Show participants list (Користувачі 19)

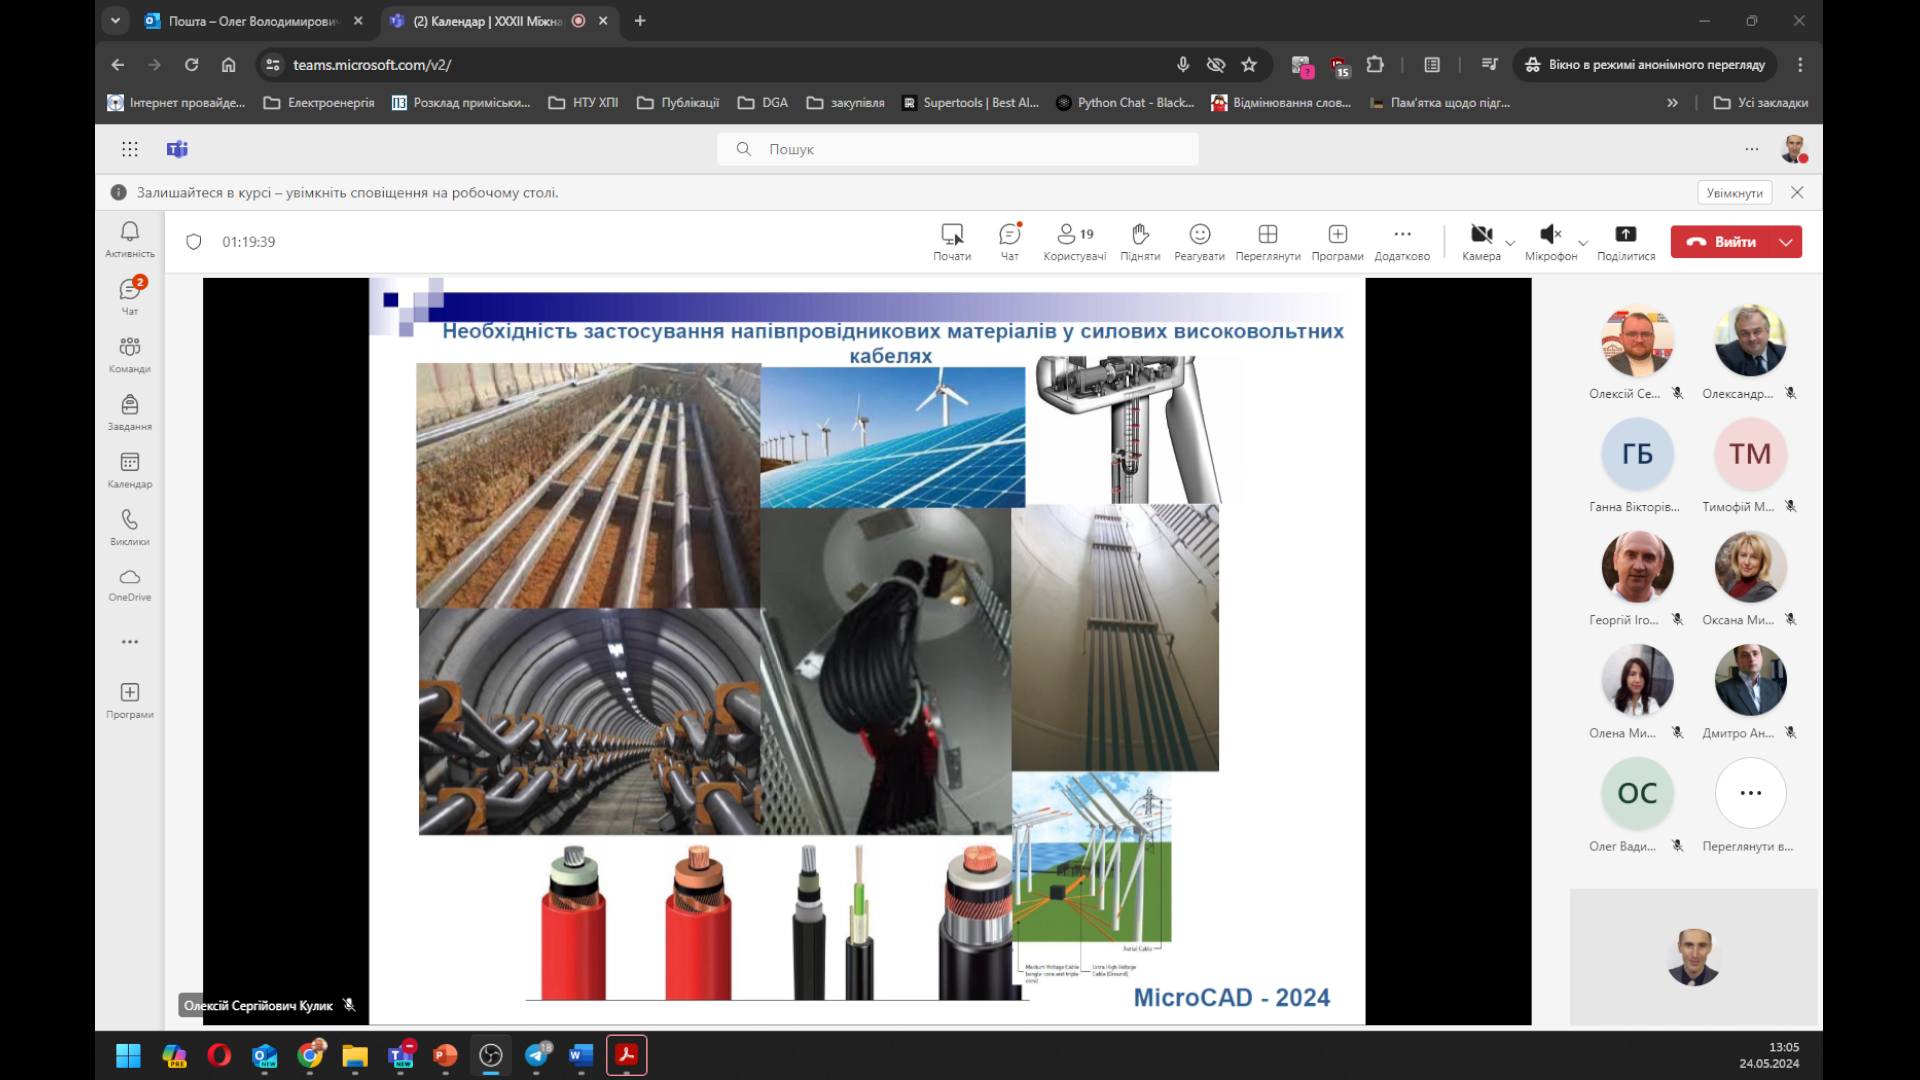pos(1075,241)
